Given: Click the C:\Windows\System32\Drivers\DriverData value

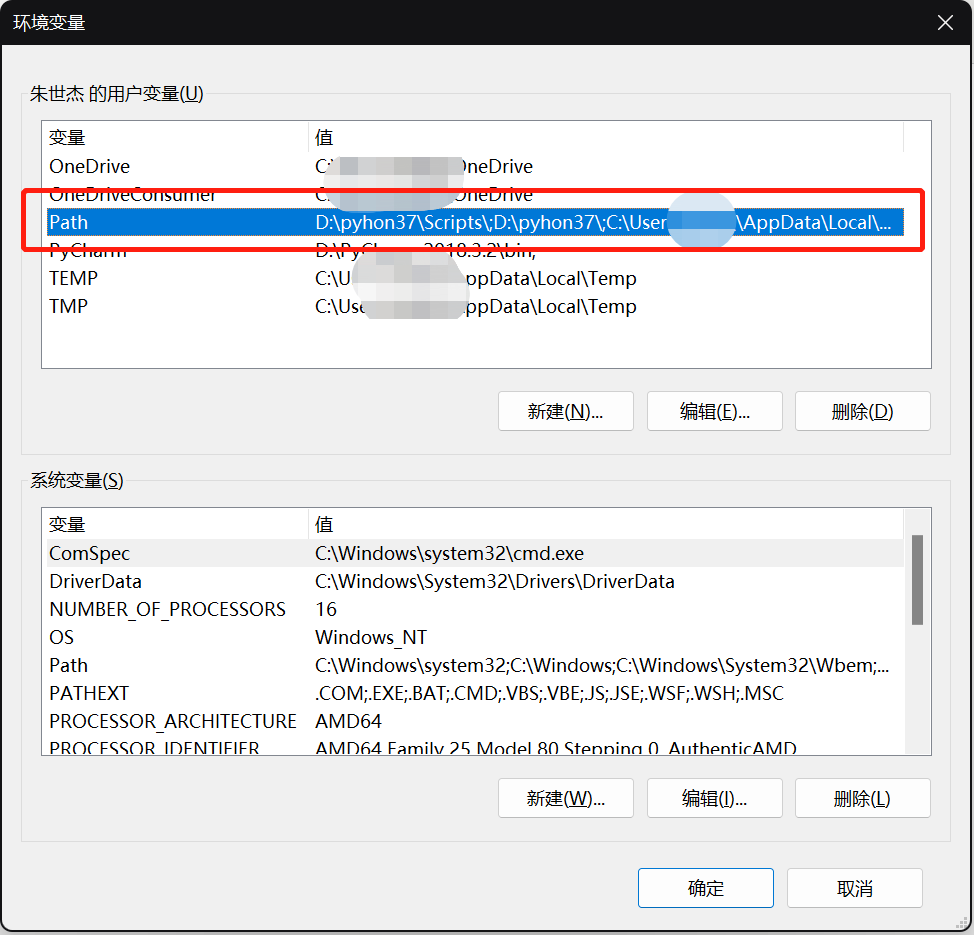Looking at the screenshot, I should click(x=494, y=581).
